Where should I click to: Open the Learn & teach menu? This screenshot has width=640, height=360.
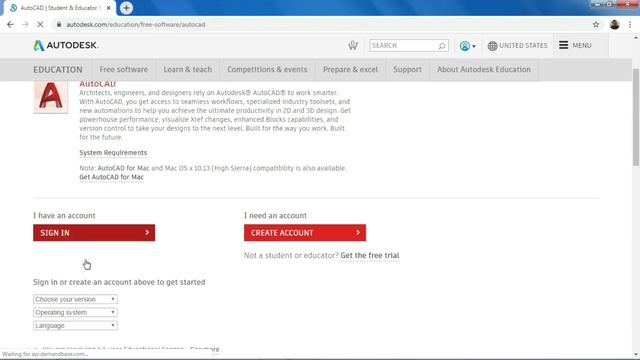tap(188, 69)
